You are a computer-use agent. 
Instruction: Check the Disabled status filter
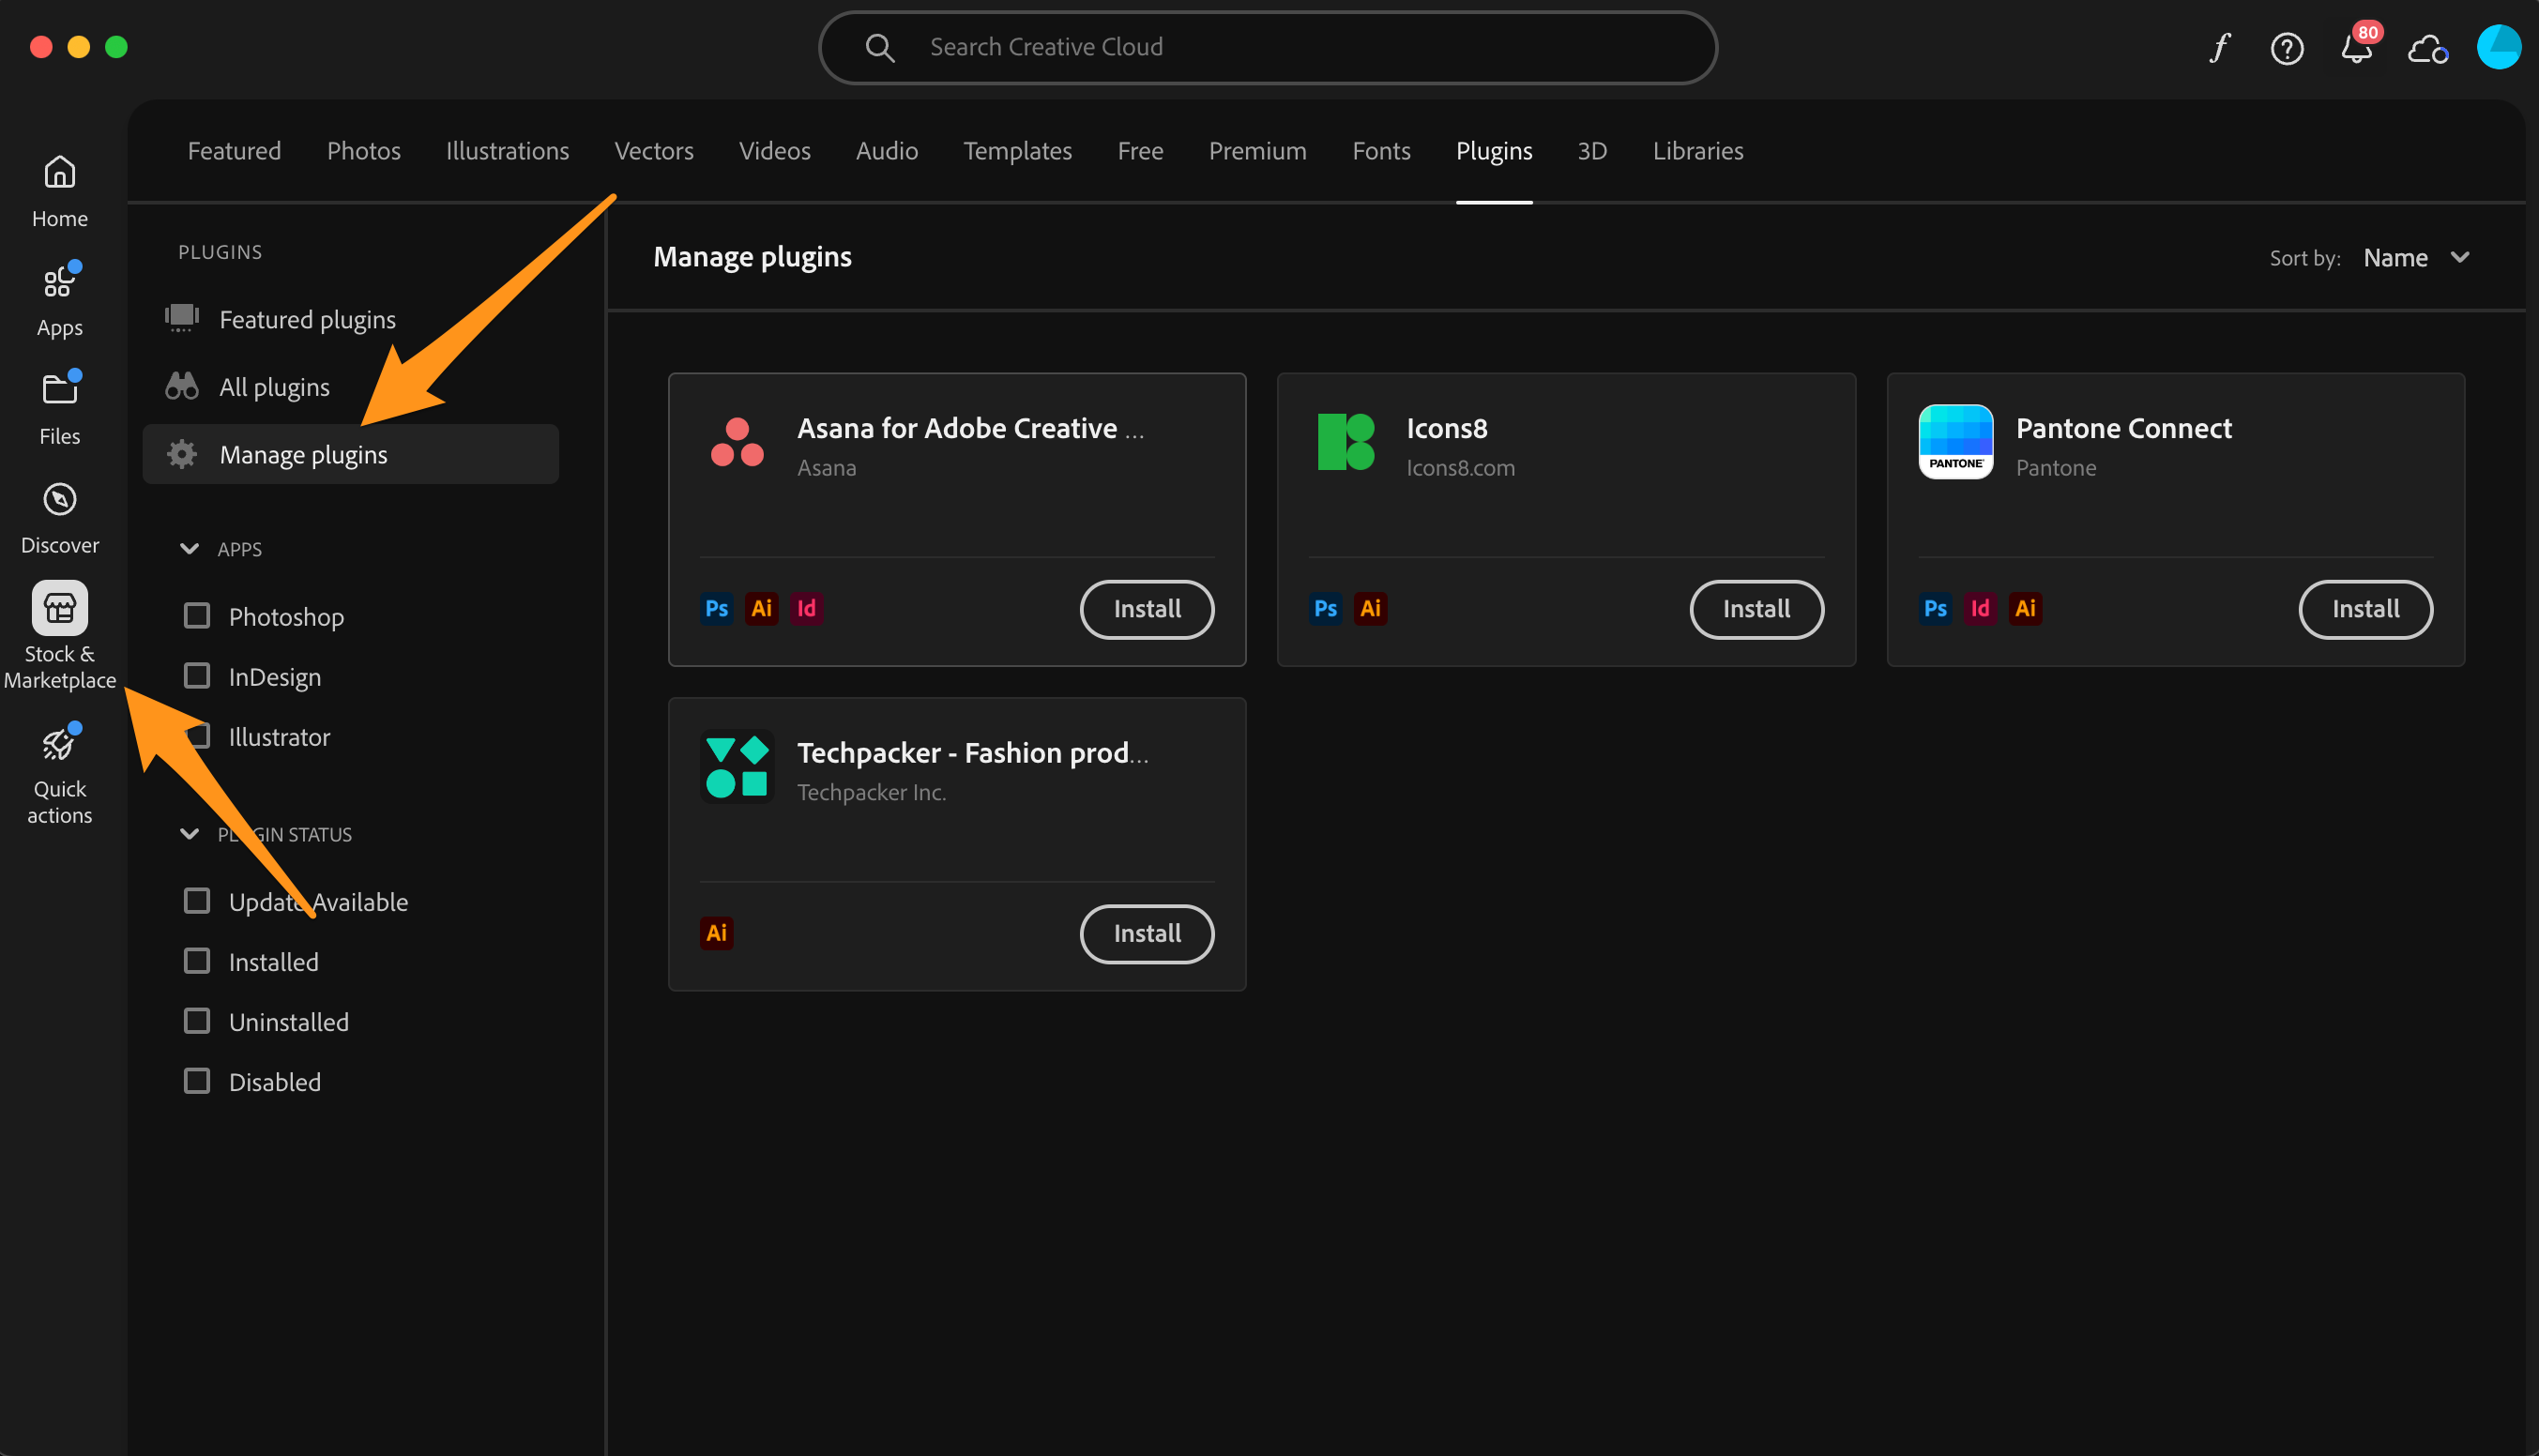pos(197,1081)
